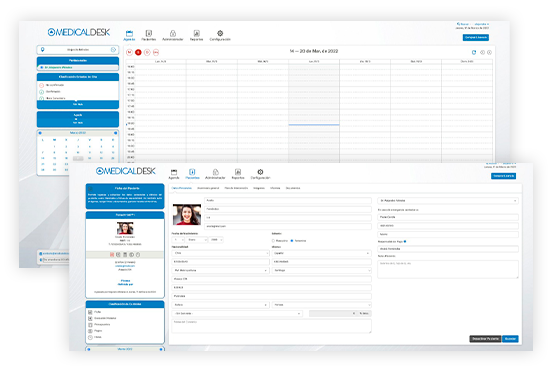Show next month in the agenda mini calendar
The height and width of the screenshot is (388, 553).
116,133
